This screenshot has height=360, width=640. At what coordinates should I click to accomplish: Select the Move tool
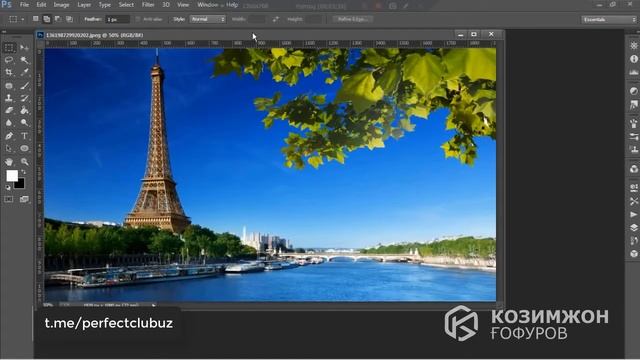[x=24, y=48]
